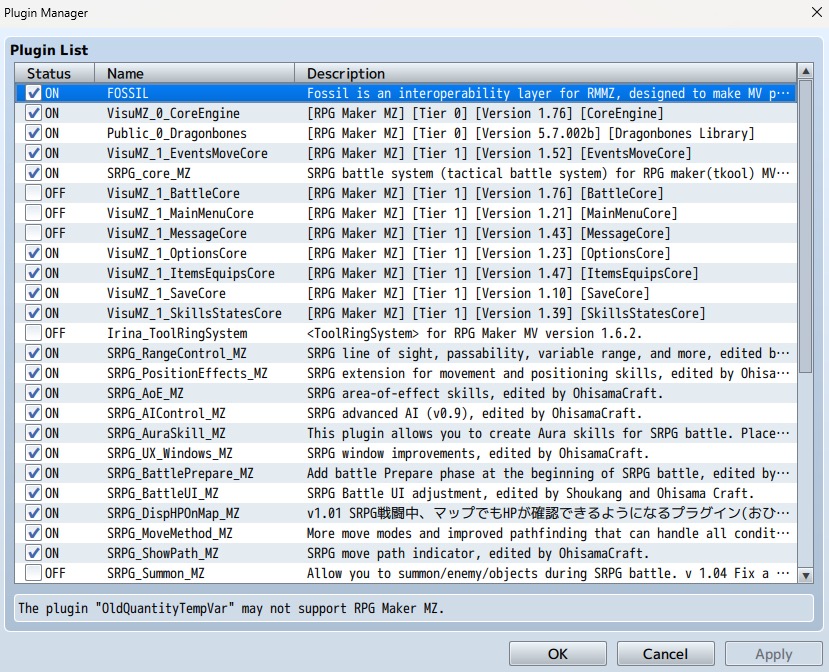Select SRPG_AoE_MZ plugin name

point(145,393)
